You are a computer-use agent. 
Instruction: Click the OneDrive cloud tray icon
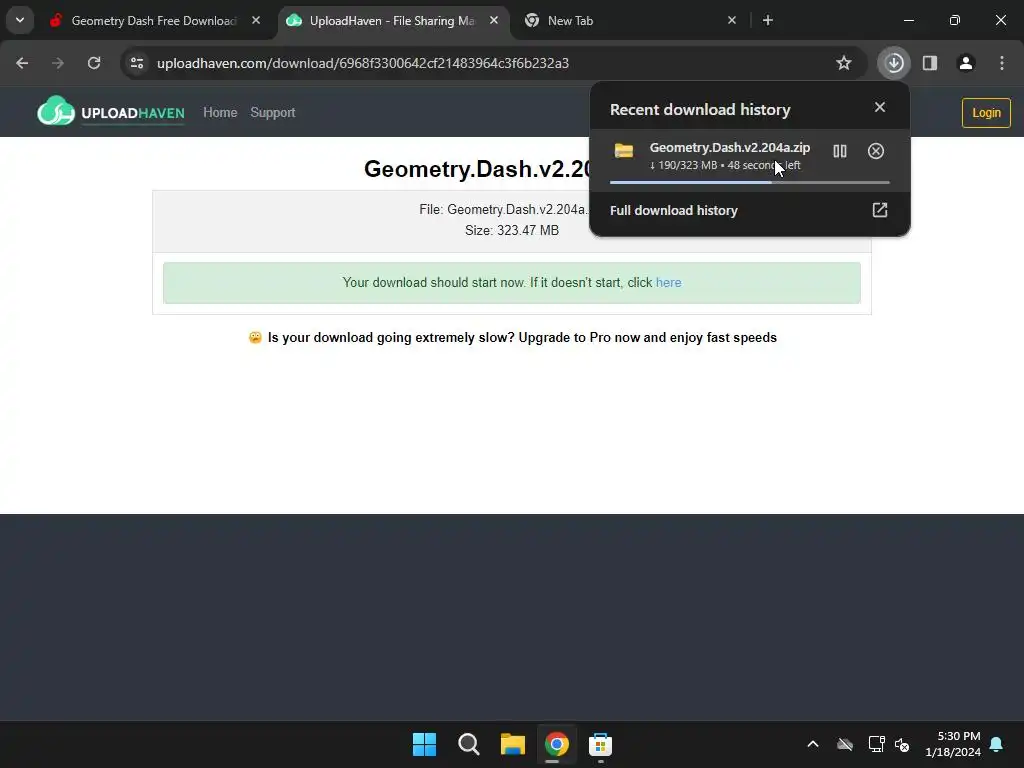point(844,744)
